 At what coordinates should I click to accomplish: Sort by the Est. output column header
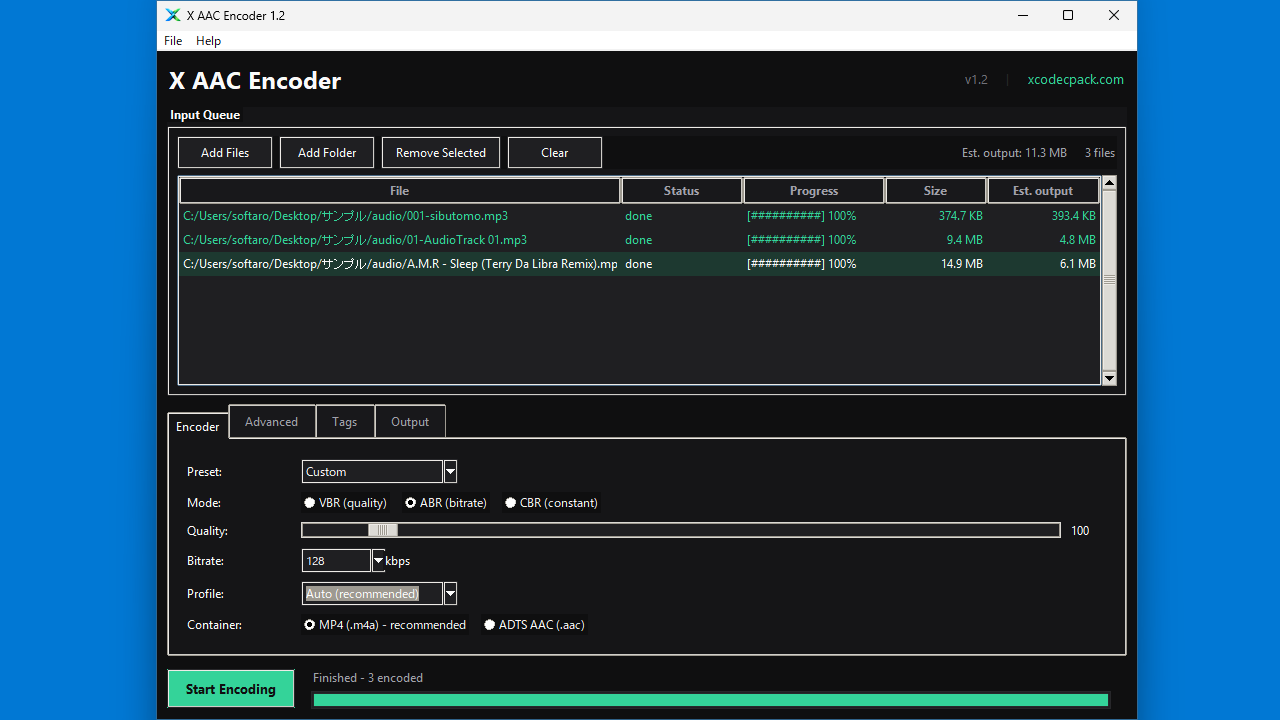pyautogui.click(x=1043, y=191)
